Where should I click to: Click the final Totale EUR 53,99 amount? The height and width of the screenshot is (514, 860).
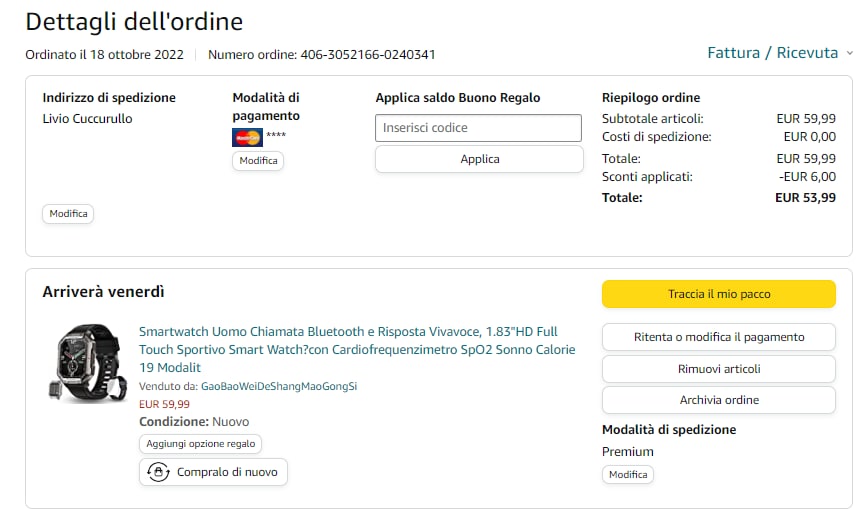[805, 198]
